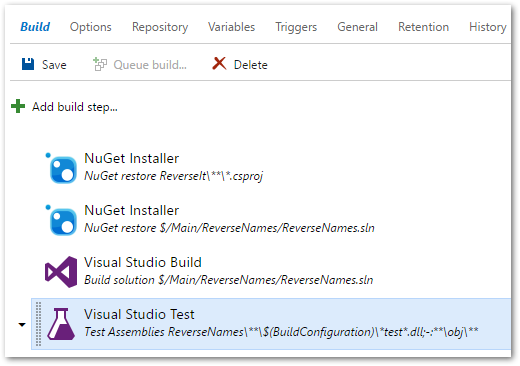The image size is (520, 366).
Task: Select the Visual Studio Test step title
Action: pos(139,314)
